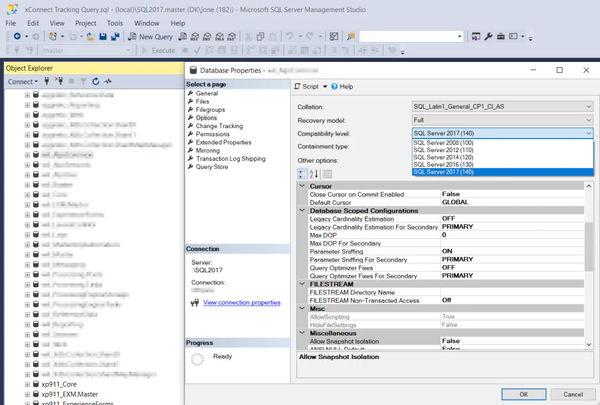600x405 pixels.
Task: Click the Undo arrow icon
Action: 289,36
